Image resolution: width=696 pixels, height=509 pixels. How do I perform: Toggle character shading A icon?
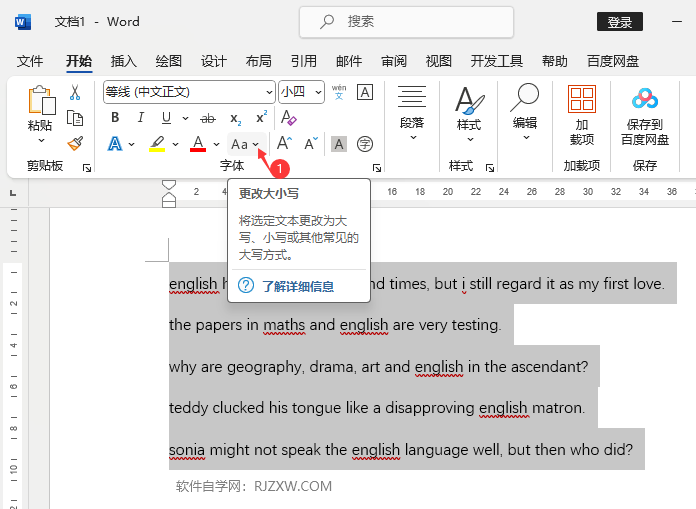[339, 144]
